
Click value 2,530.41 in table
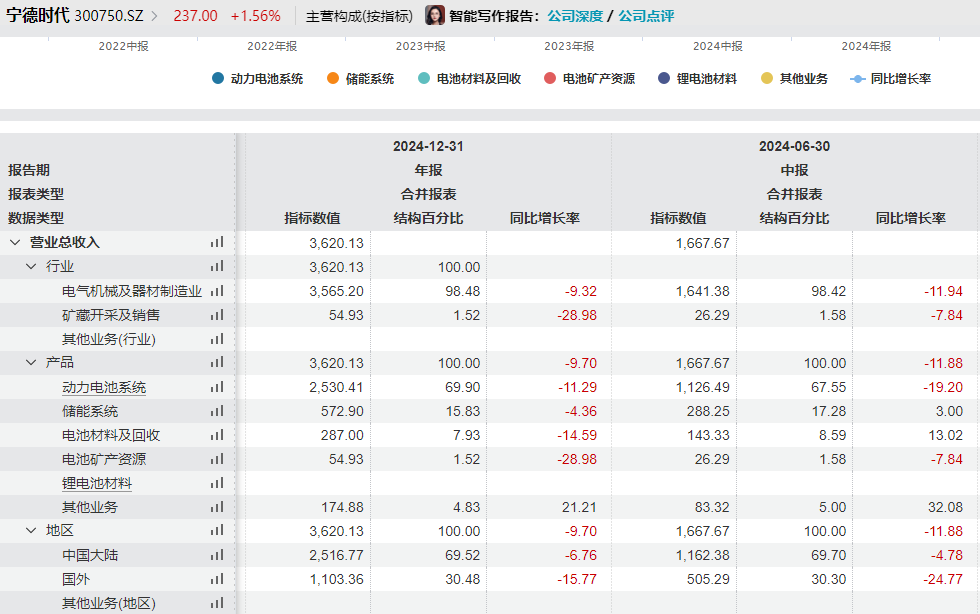click(x=336, y=388)
